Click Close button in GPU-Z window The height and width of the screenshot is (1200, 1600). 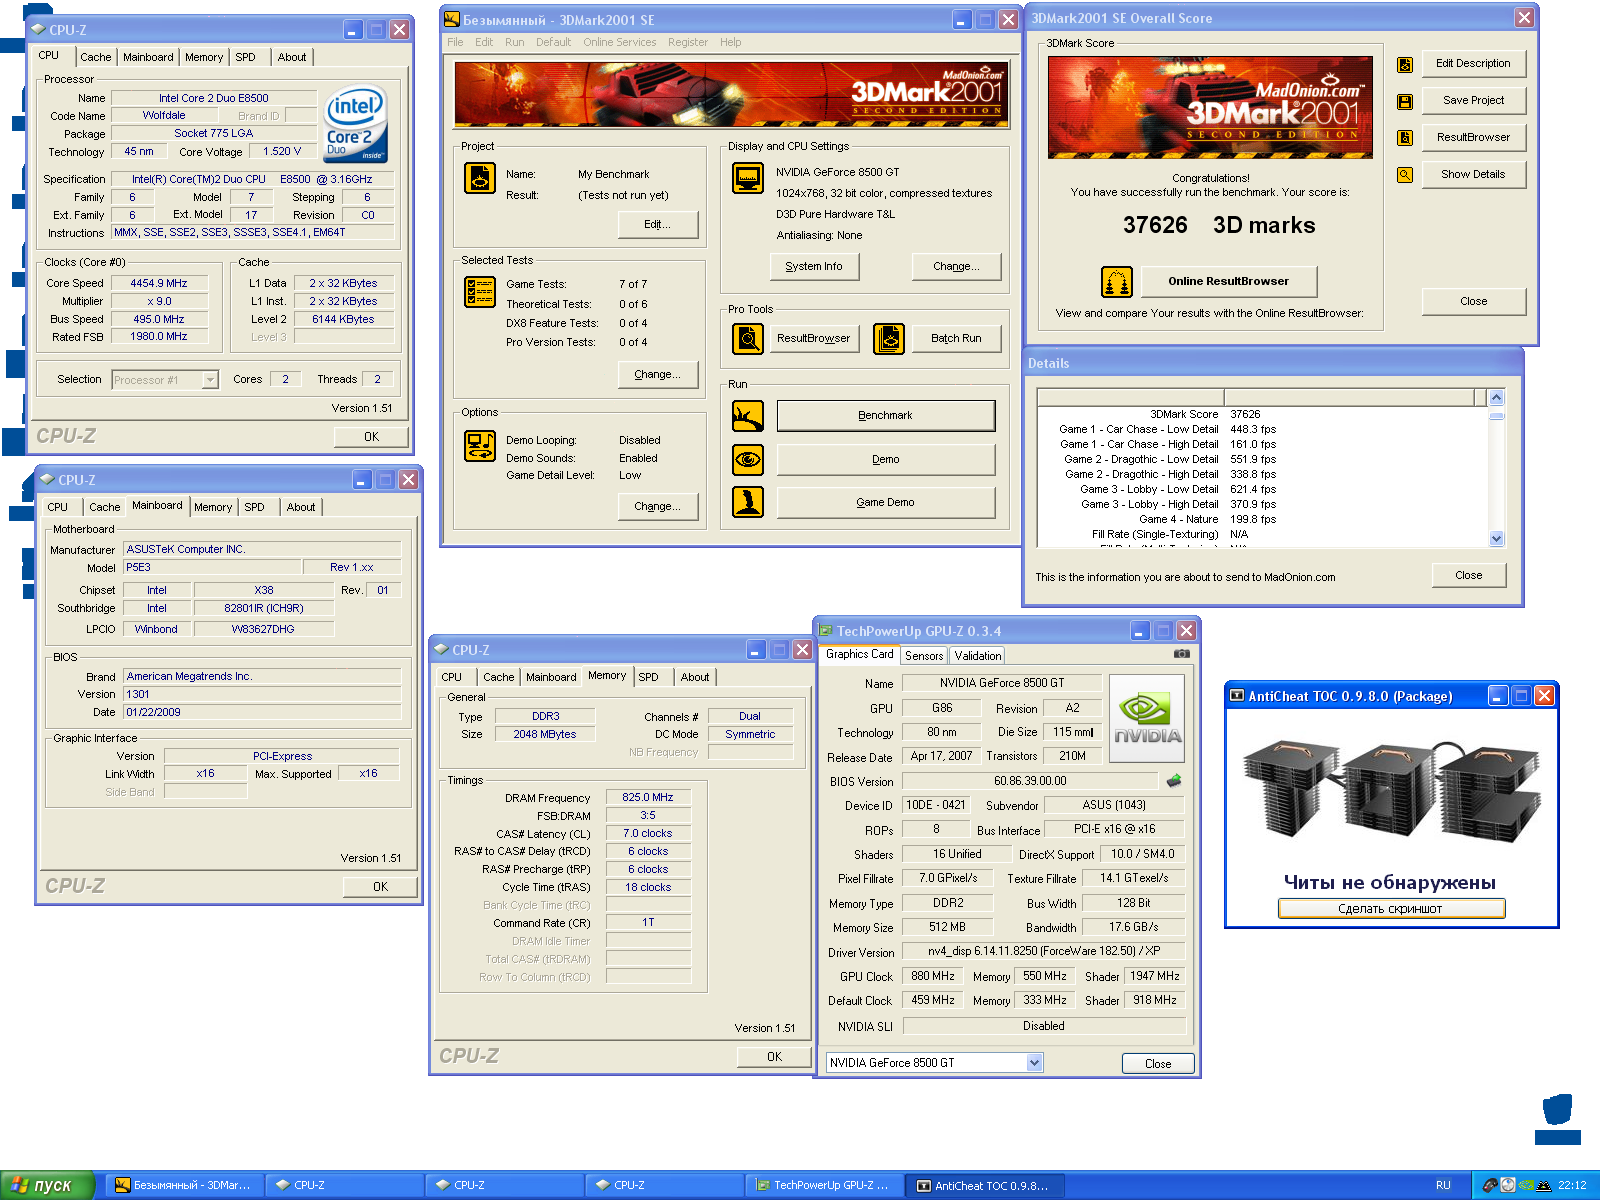coord(1158,1064)
